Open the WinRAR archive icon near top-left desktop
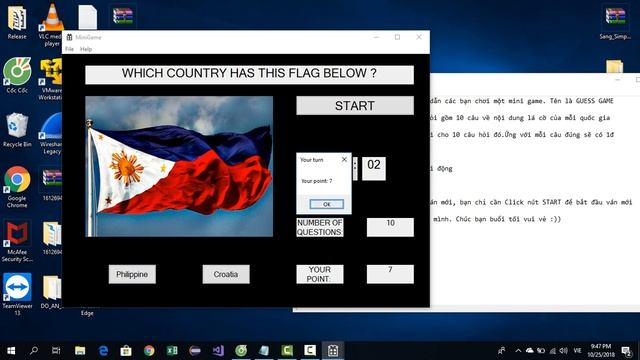Viewport: 640px width, 360px height. tap(123, 16)
